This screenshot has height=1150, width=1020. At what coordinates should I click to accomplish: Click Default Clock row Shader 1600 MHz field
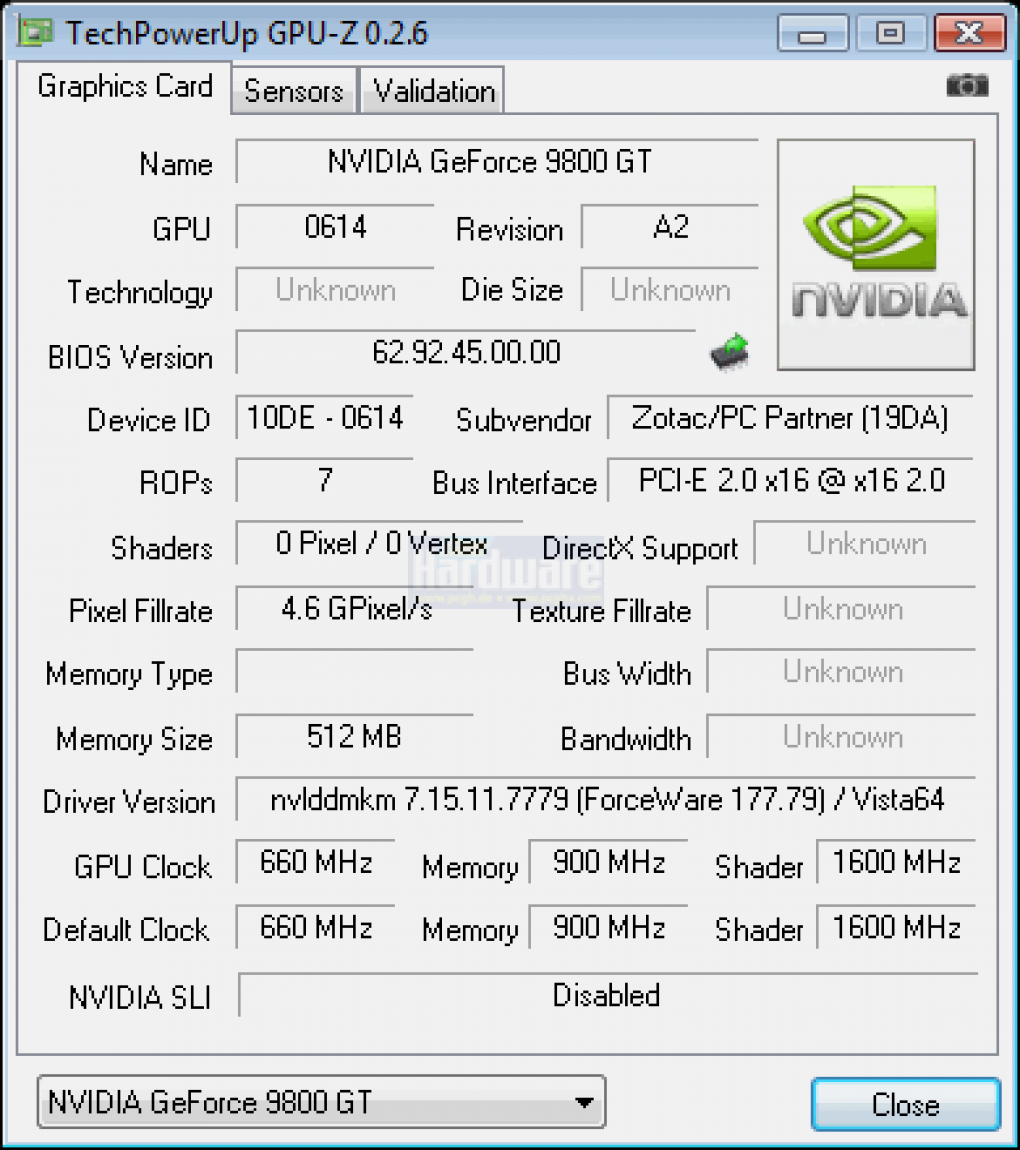pos(896,927)
